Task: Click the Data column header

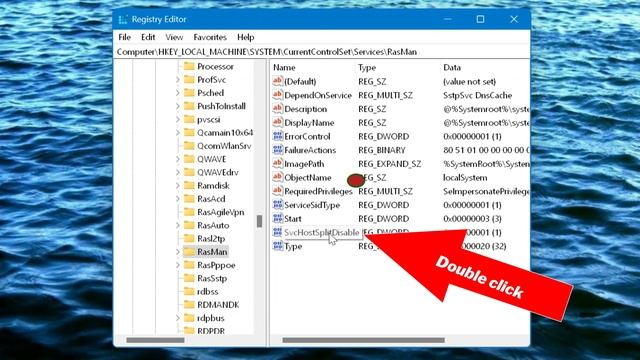Action: (x=452, y=67)
